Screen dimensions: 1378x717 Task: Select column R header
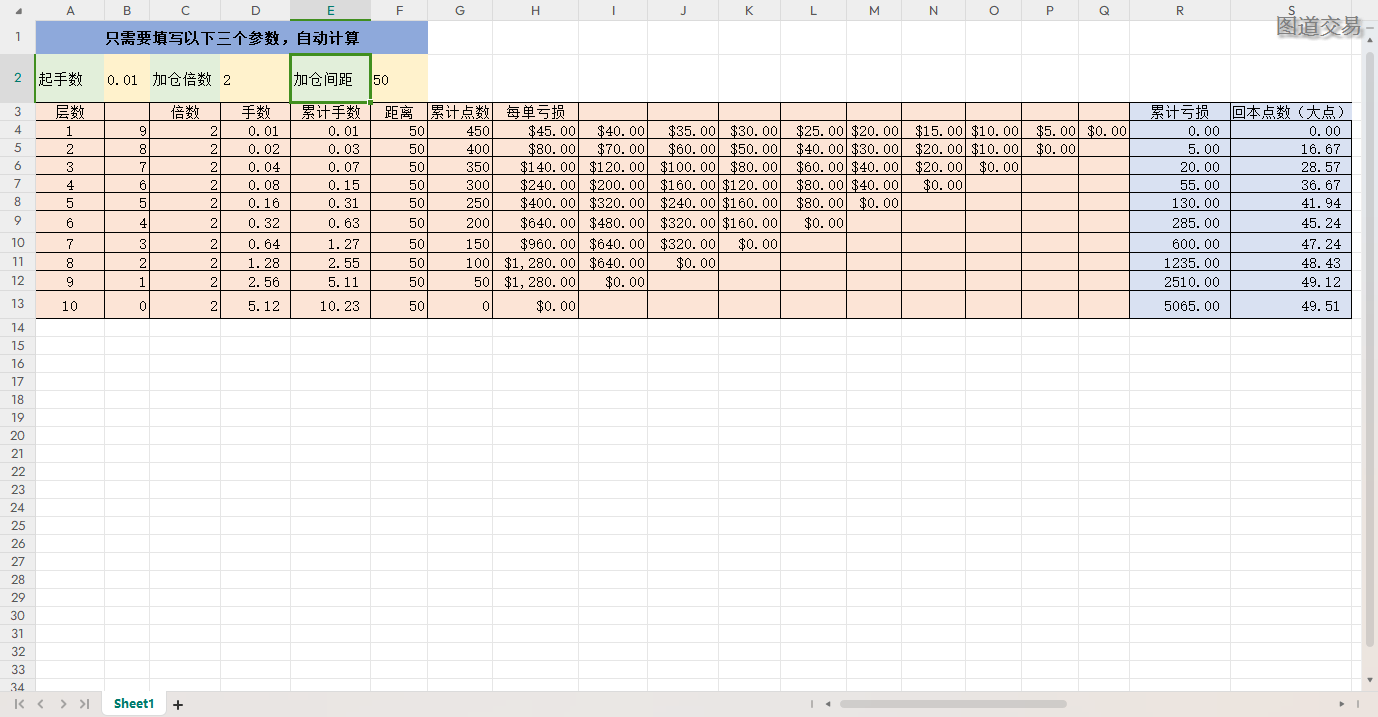coord(1179,10)
